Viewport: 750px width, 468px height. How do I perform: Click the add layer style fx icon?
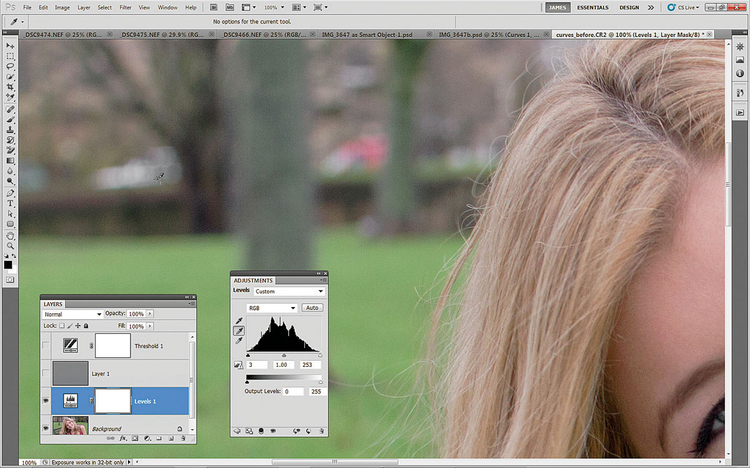click(123, 438)
